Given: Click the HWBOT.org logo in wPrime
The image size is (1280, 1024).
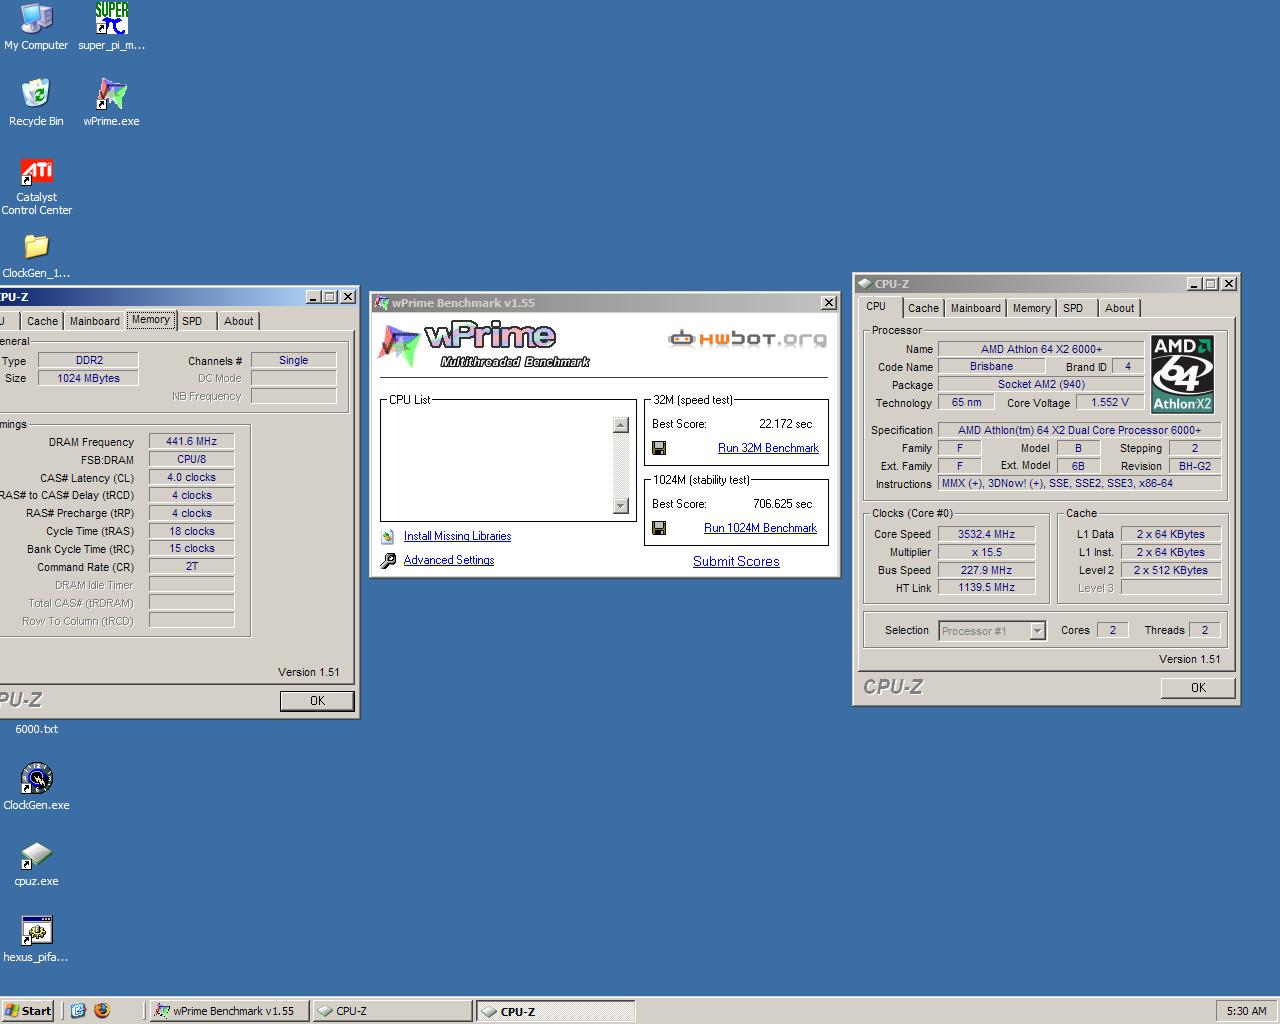Looking at the screenshot, I should [748, 339].
